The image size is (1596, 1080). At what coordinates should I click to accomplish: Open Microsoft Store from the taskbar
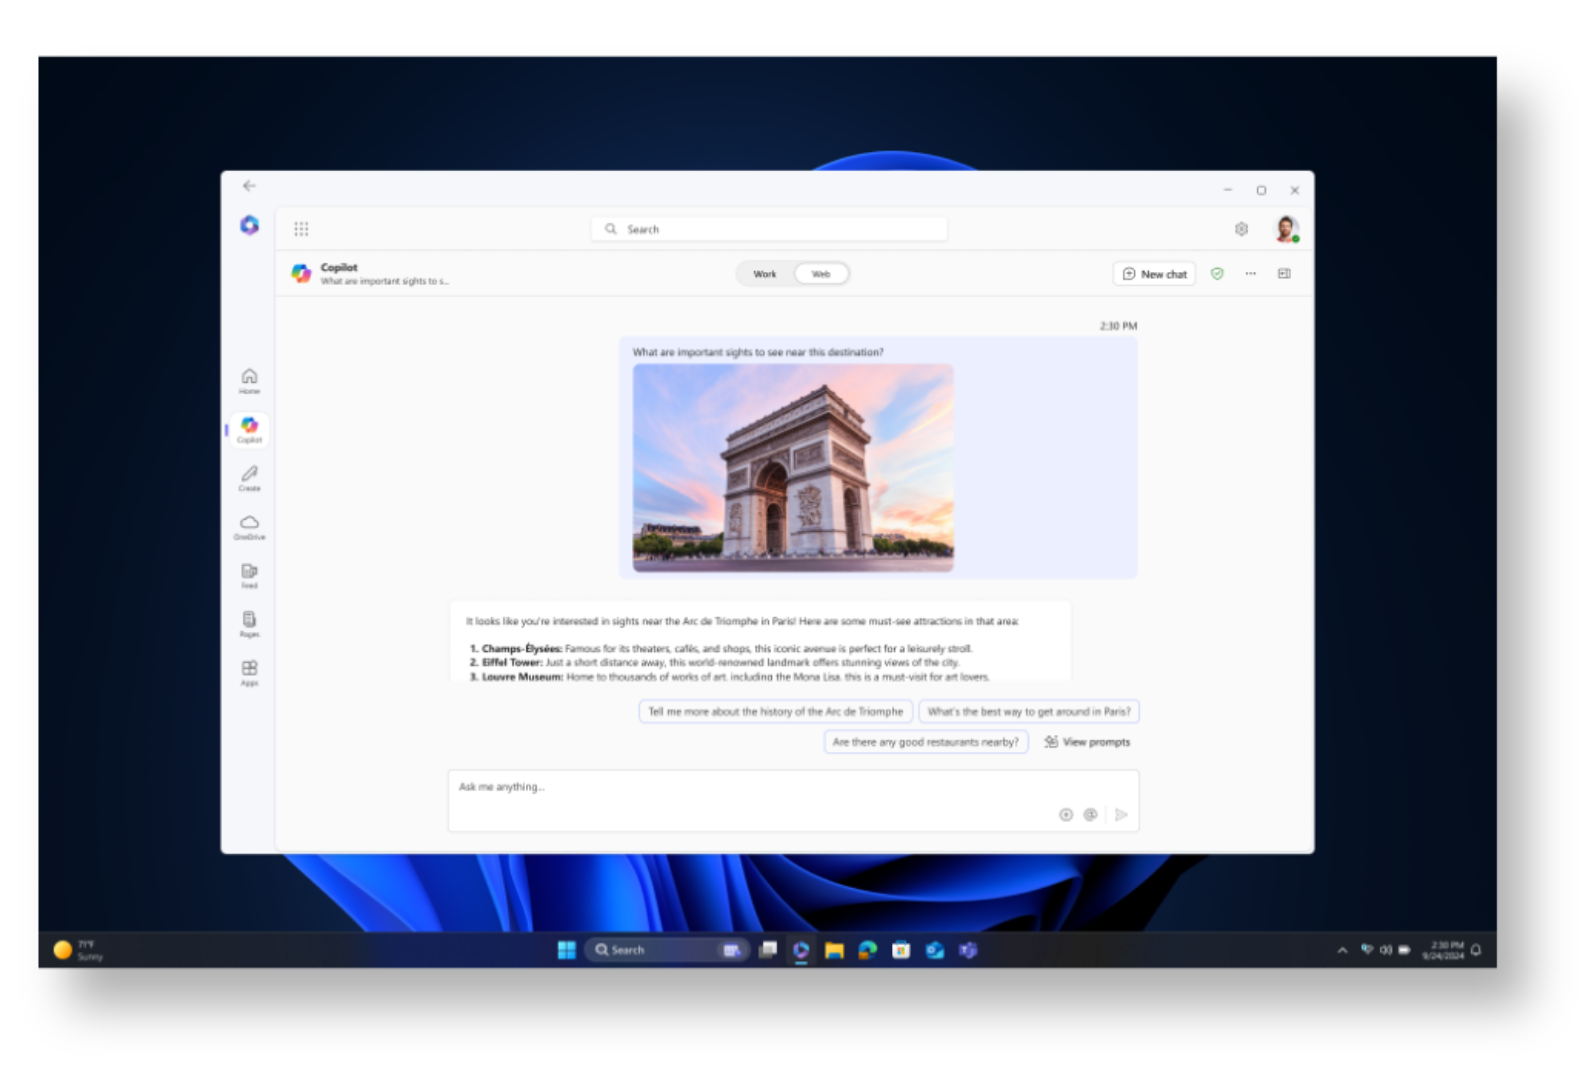[901, 950]
